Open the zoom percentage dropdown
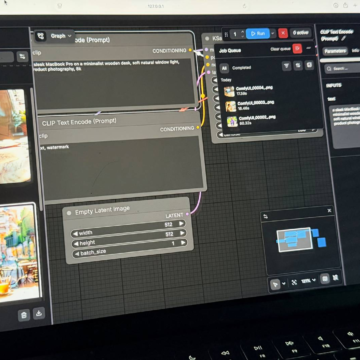The width and height of the screenshot is (360, 360). point(308,281)
